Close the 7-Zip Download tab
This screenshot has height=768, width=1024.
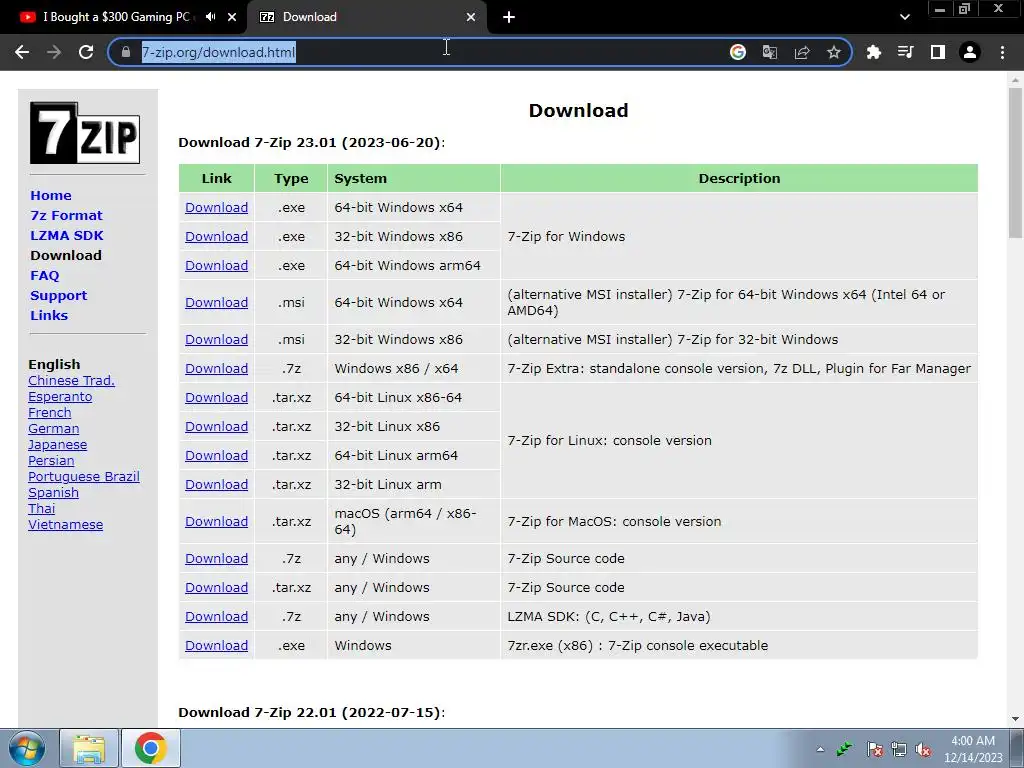point(471,17)
